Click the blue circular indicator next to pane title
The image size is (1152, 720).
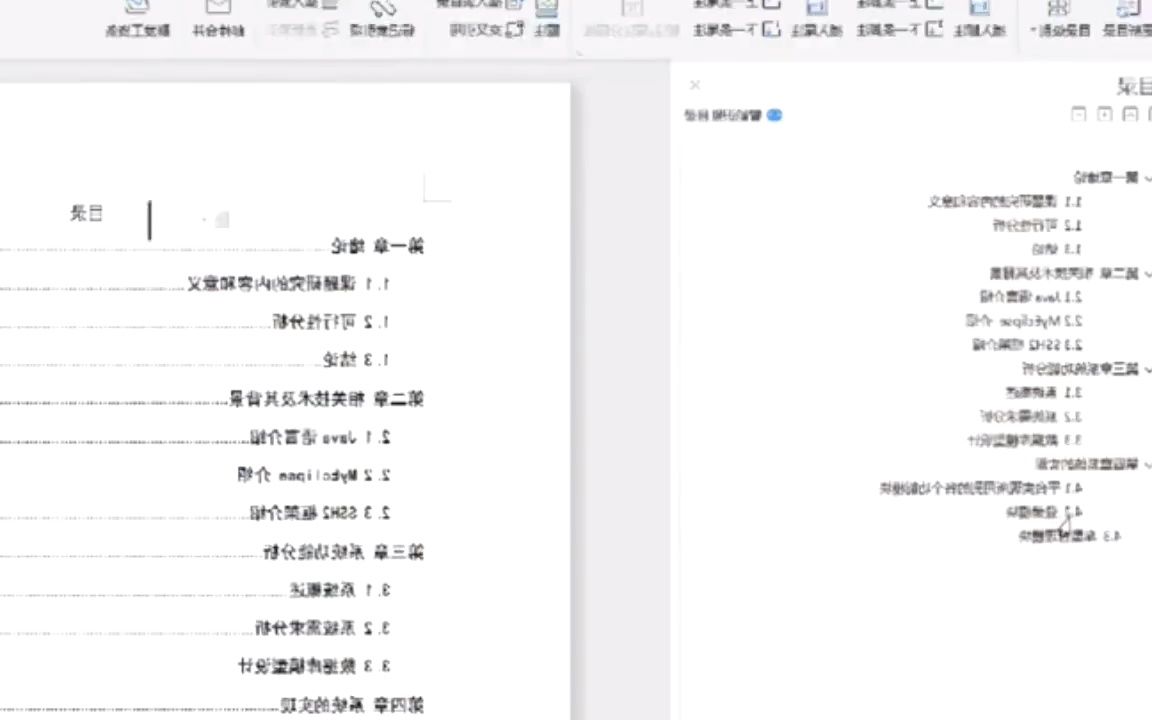(774, 114)
